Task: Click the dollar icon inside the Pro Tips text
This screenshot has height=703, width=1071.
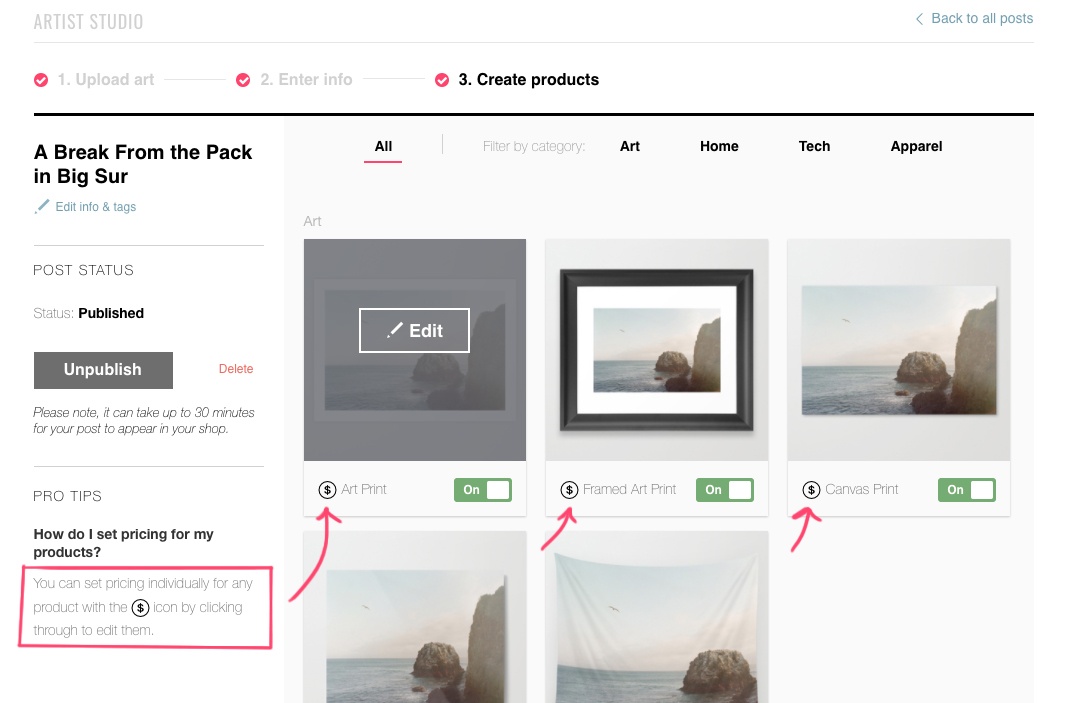Action: [140, 607]
